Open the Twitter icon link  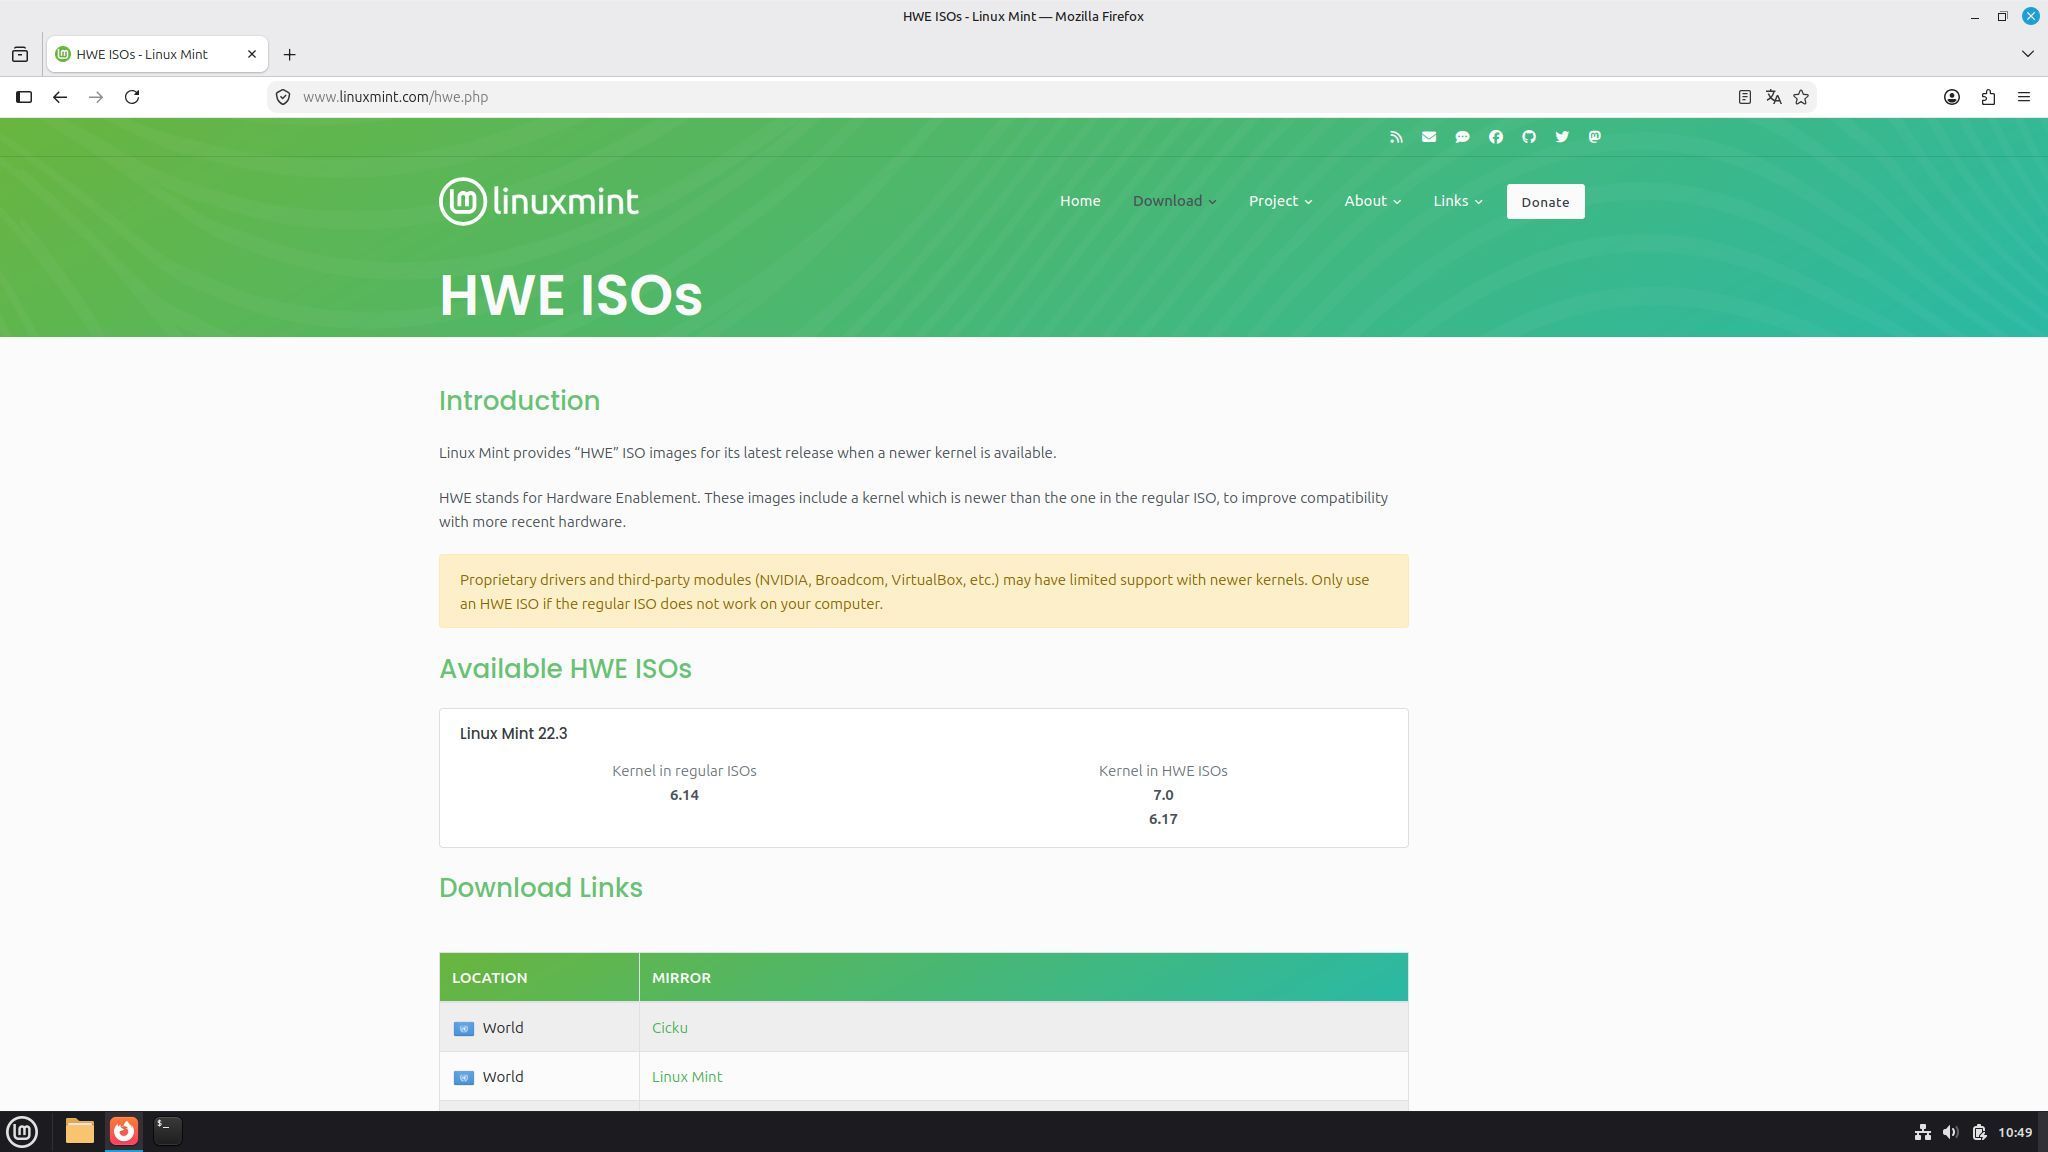tap(1562, 137)
